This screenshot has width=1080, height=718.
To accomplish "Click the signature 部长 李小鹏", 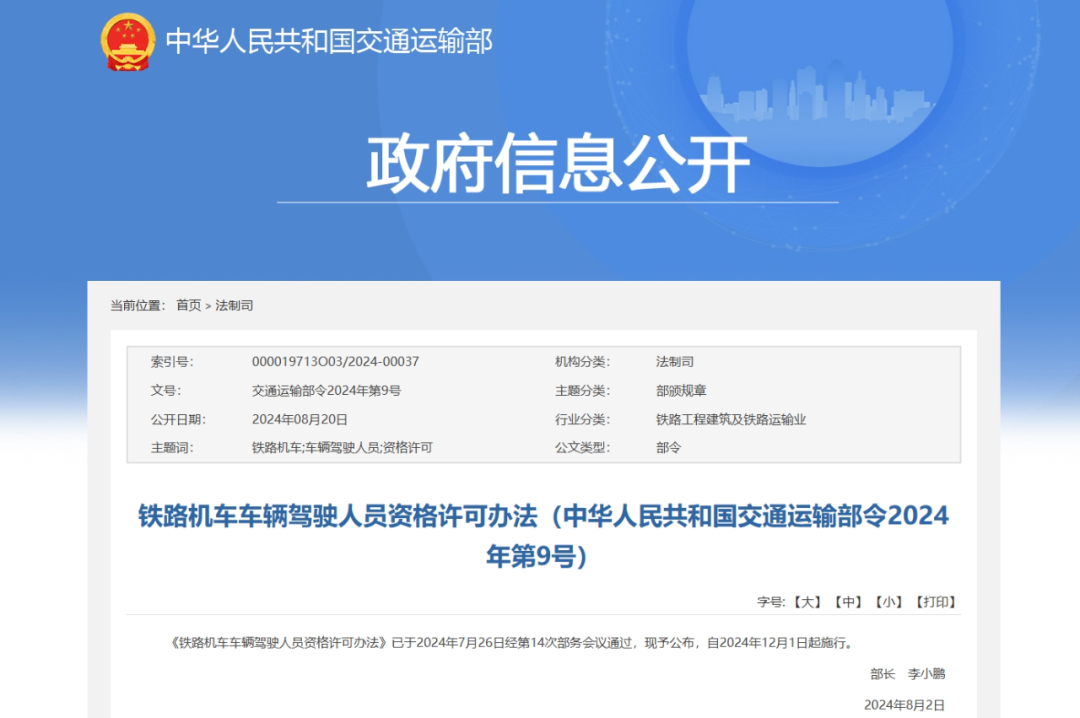I will coord(908,674).
